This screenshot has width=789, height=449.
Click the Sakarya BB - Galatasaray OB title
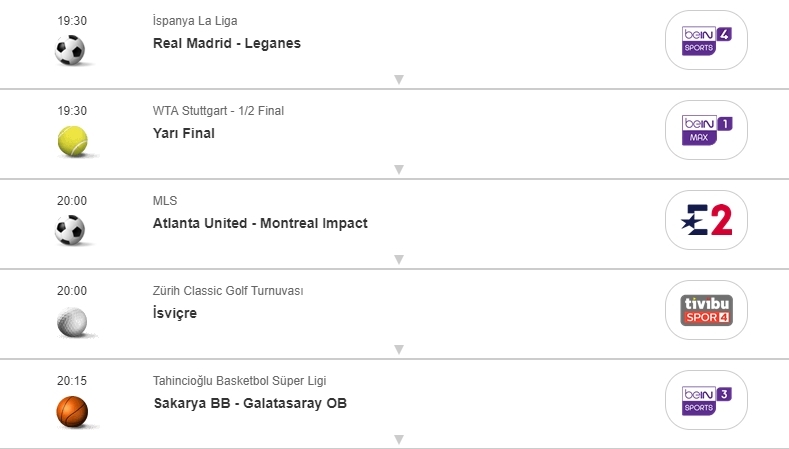tap(250, 403)
